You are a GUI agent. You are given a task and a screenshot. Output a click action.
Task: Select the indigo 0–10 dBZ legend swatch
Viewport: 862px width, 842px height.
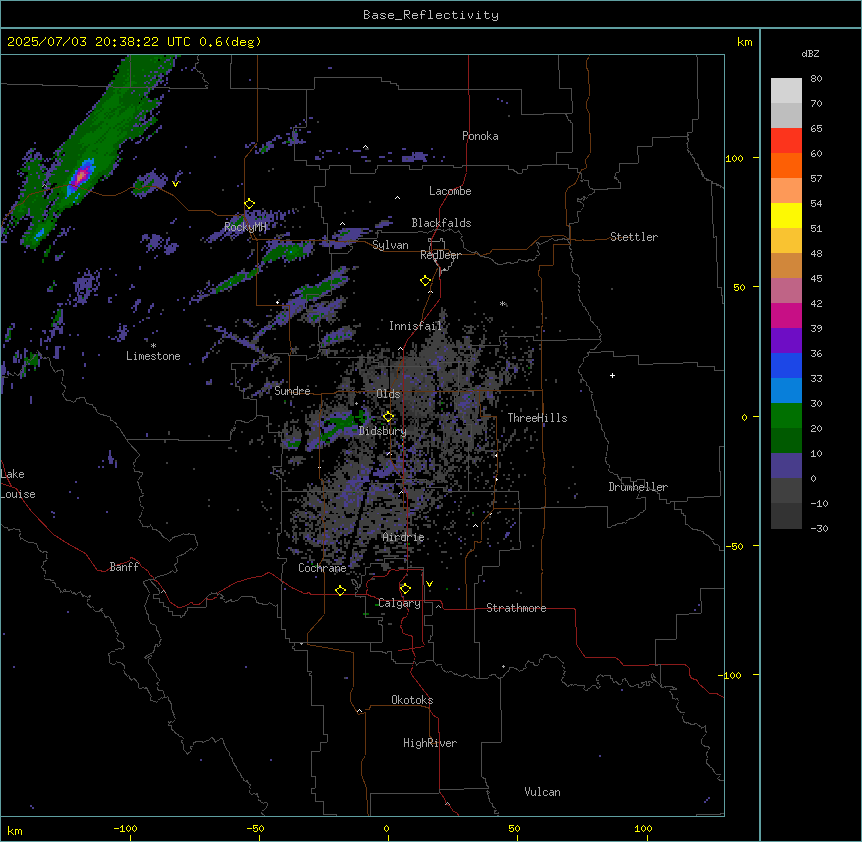coord(786,466)
